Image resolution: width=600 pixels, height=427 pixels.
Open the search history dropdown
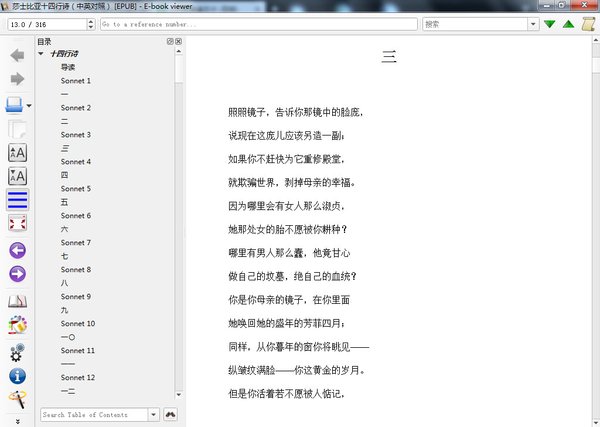(533, 24)
